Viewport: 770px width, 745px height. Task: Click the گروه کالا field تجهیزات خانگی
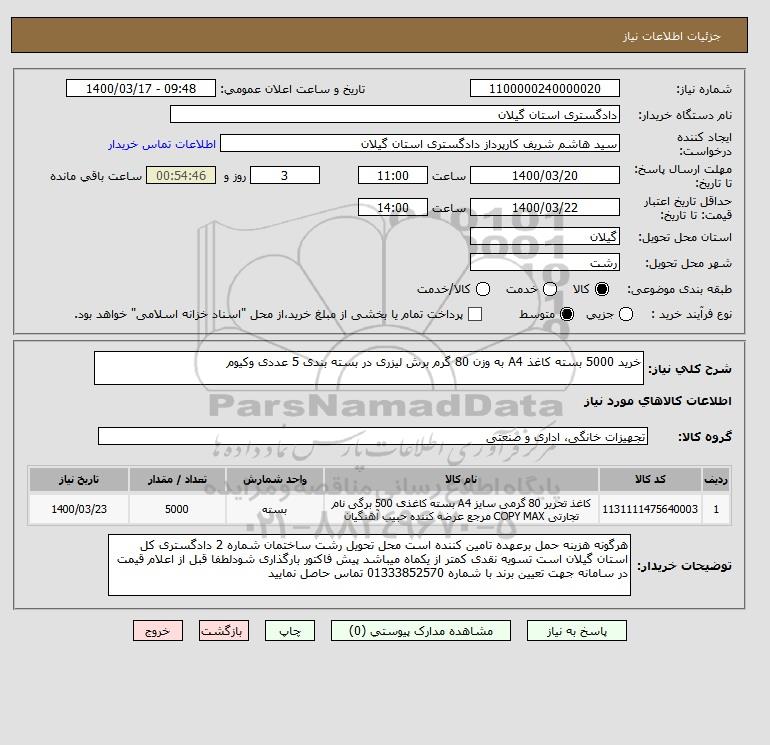click(x=373, y=436)
